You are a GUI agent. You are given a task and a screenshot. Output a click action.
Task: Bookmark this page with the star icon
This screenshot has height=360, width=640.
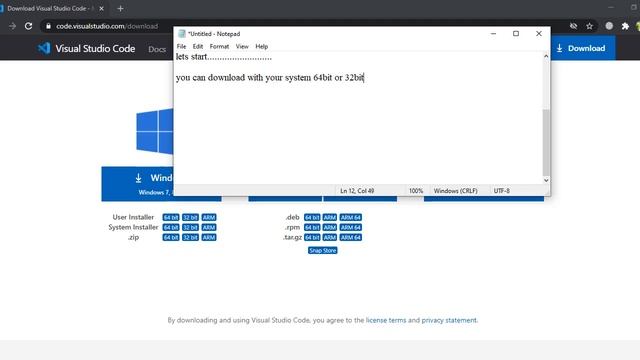click(x=589, y=26)
